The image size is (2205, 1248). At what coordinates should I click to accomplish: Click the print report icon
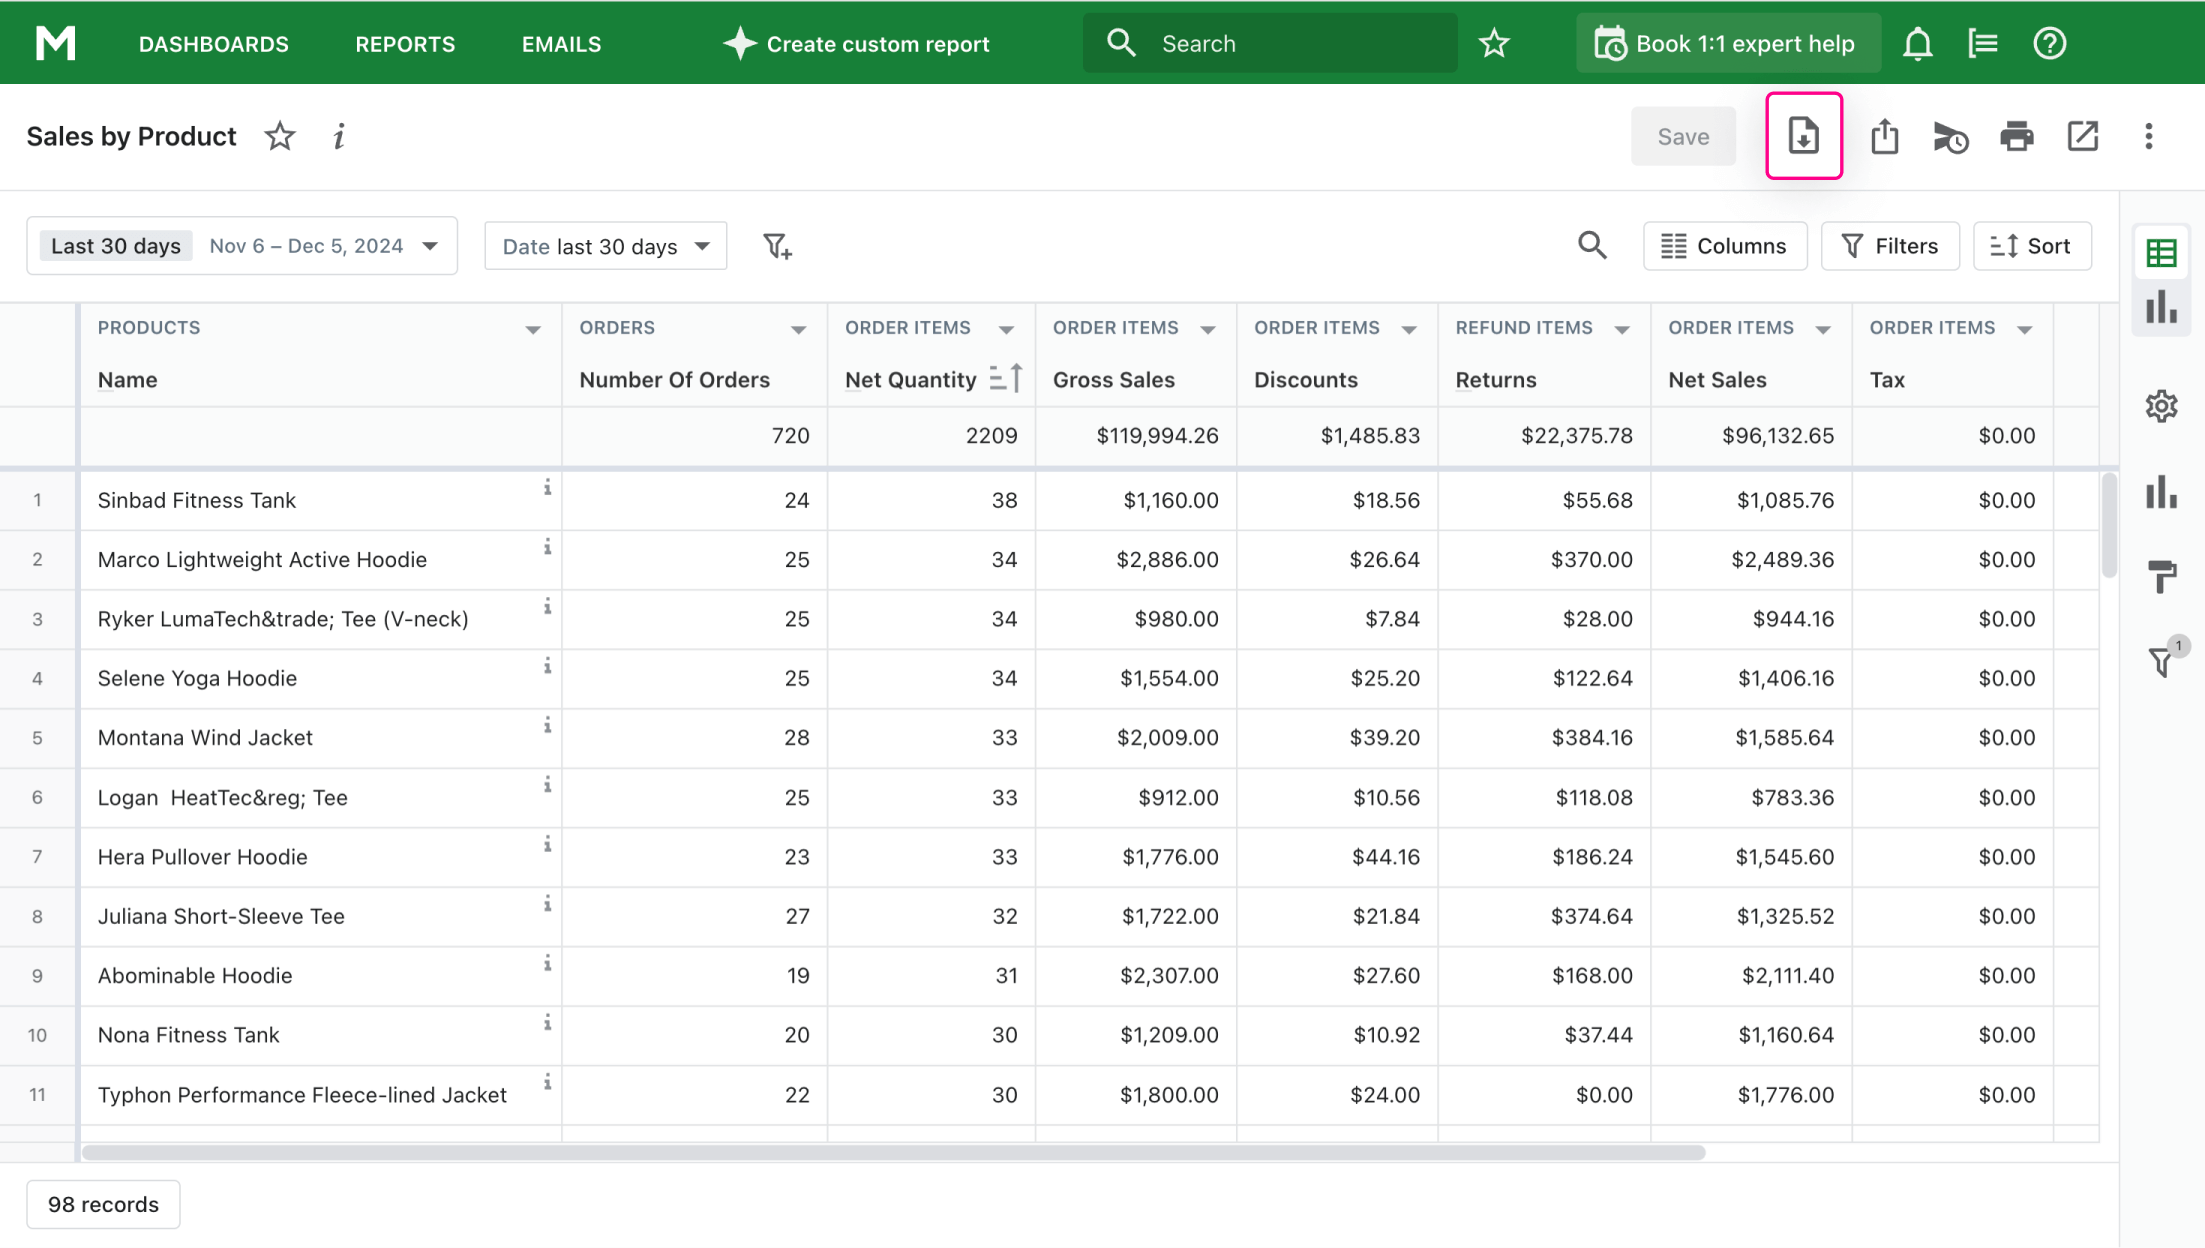click(x=2016, y=136)
